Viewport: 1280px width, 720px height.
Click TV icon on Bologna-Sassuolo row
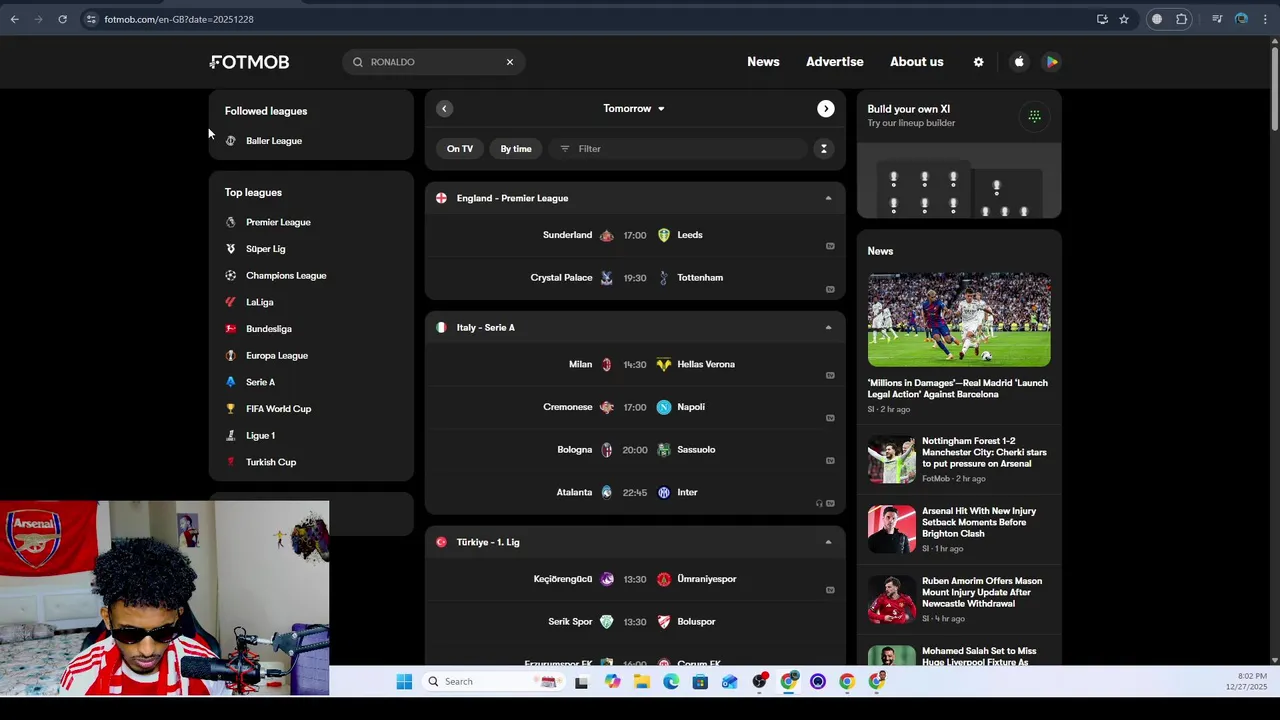pyautogui.click(x=830, y=461)
